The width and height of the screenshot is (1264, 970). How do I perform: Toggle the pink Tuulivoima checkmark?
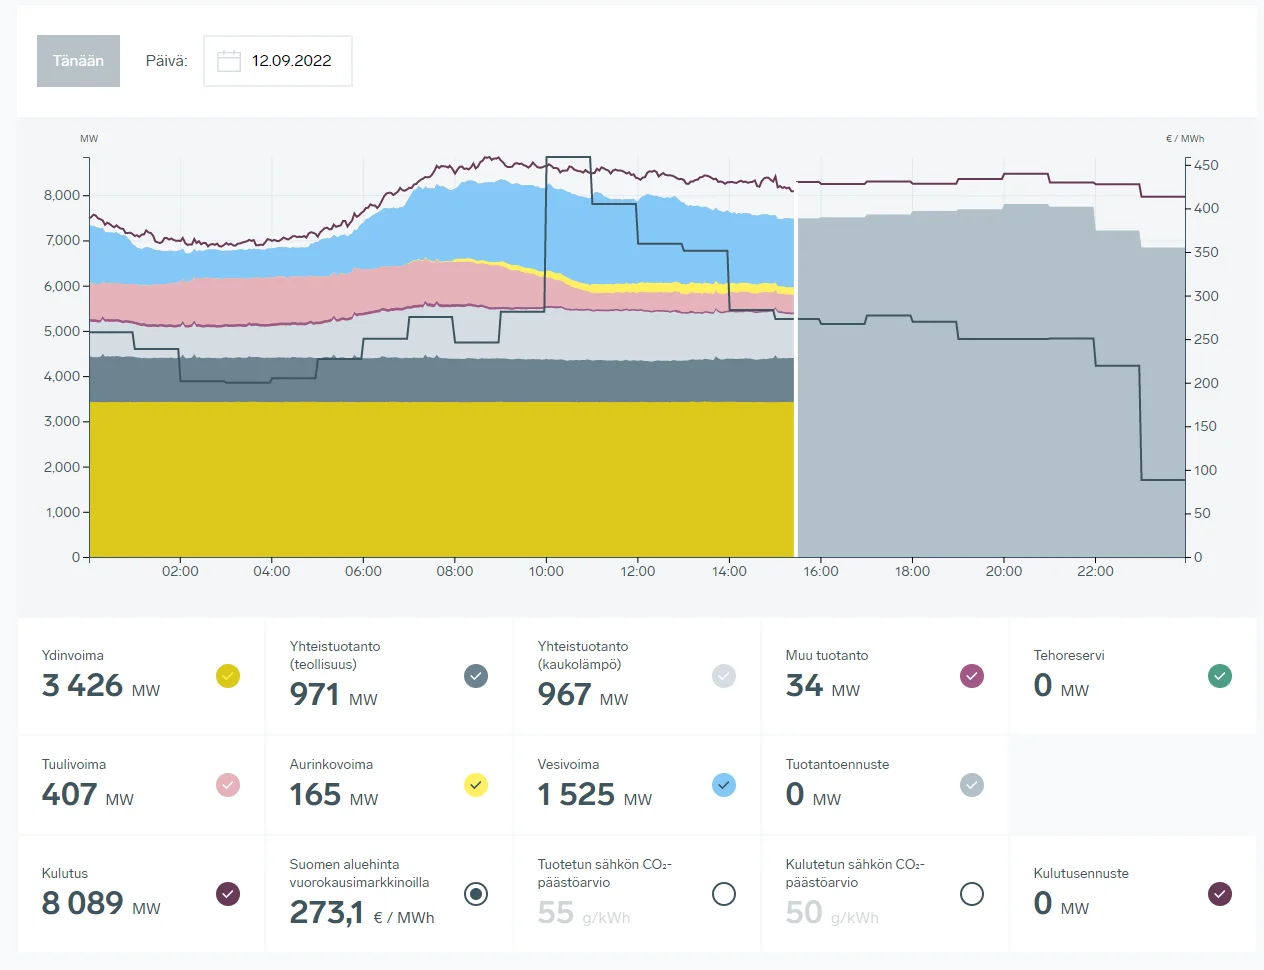tap(228, 785)
